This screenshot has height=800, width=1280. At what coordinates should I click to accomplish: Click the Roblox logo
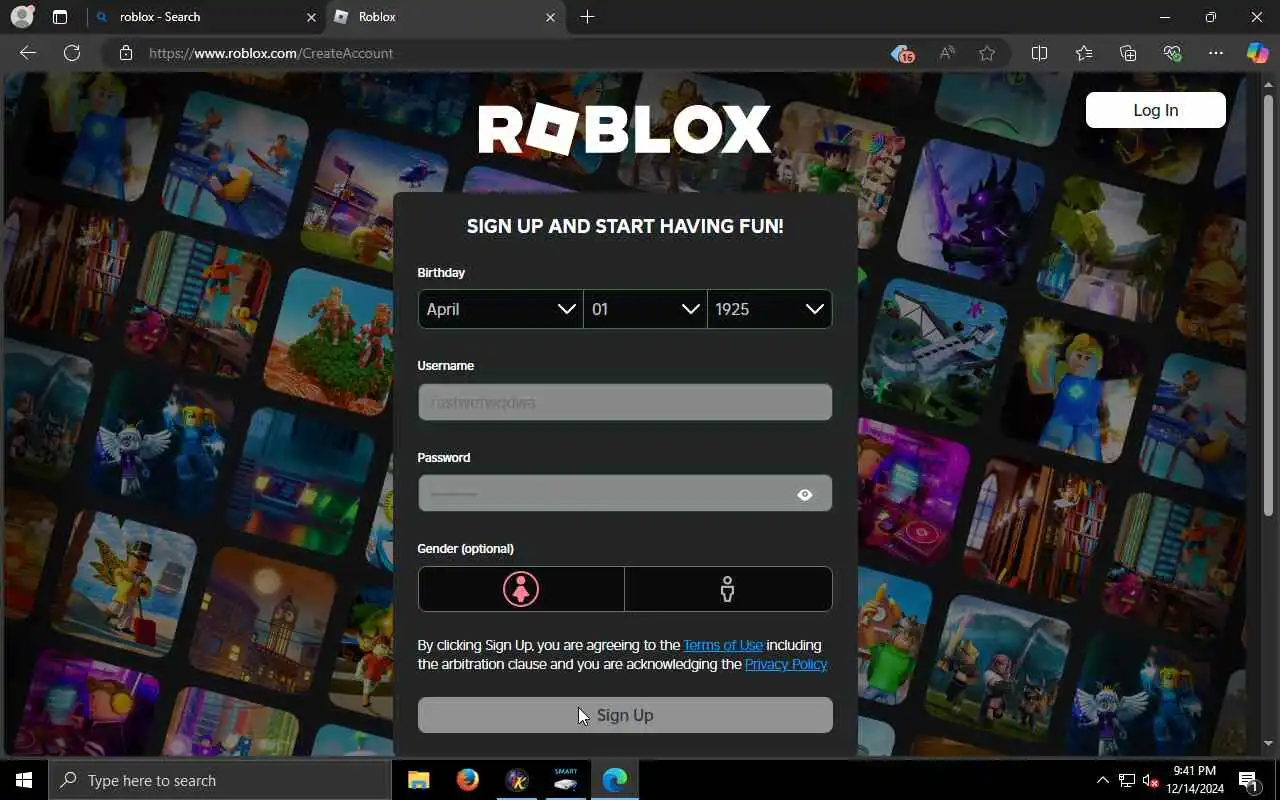(x=625, y=129)
